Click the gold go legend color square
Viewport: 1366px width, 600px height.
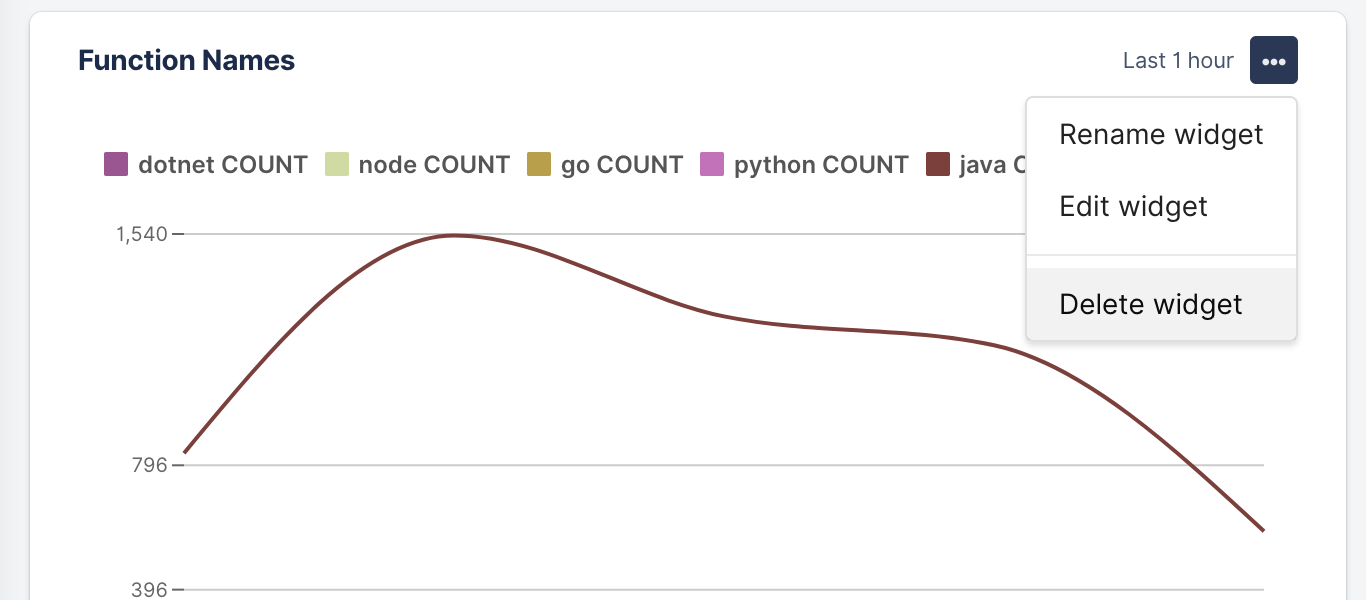[539, 164]
